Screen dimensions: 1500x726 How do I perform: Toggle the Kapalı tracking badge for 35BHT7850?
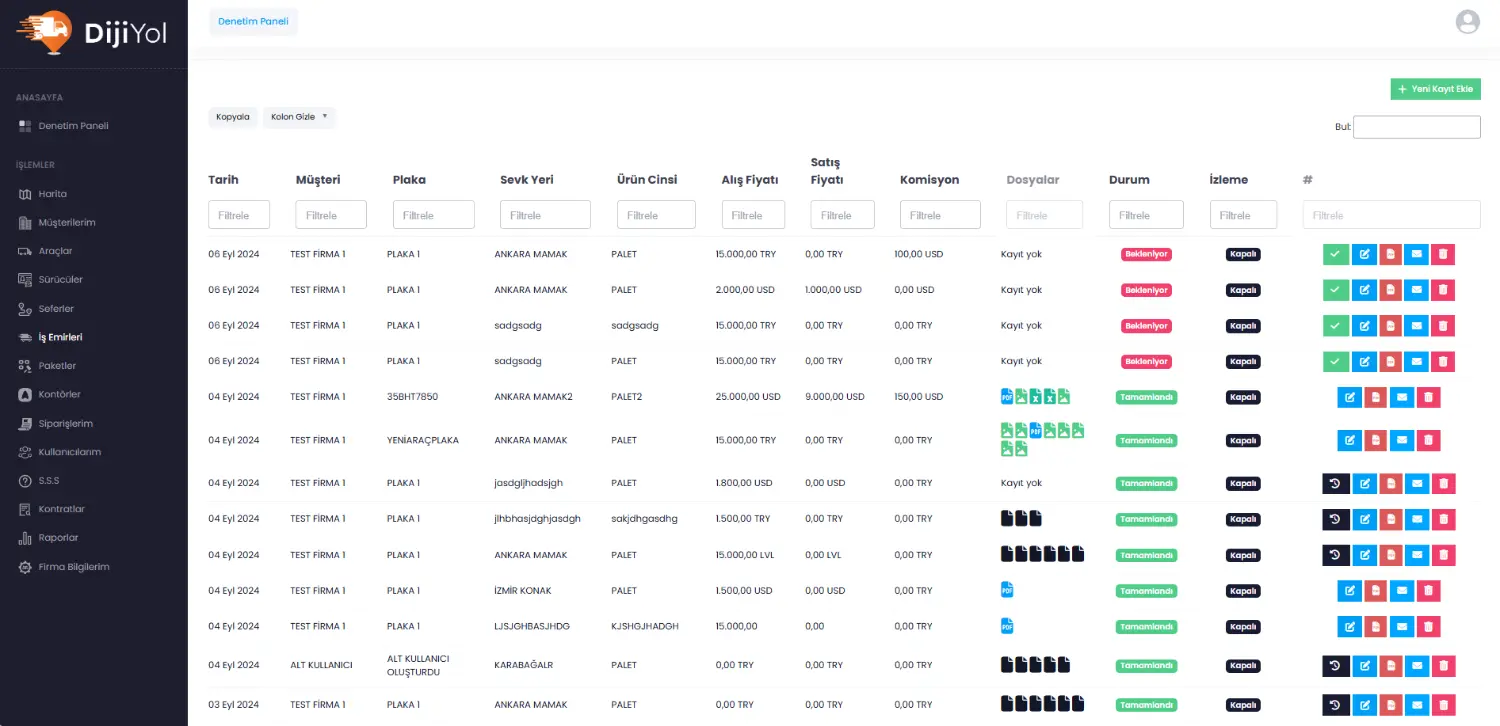point(1243,397)
